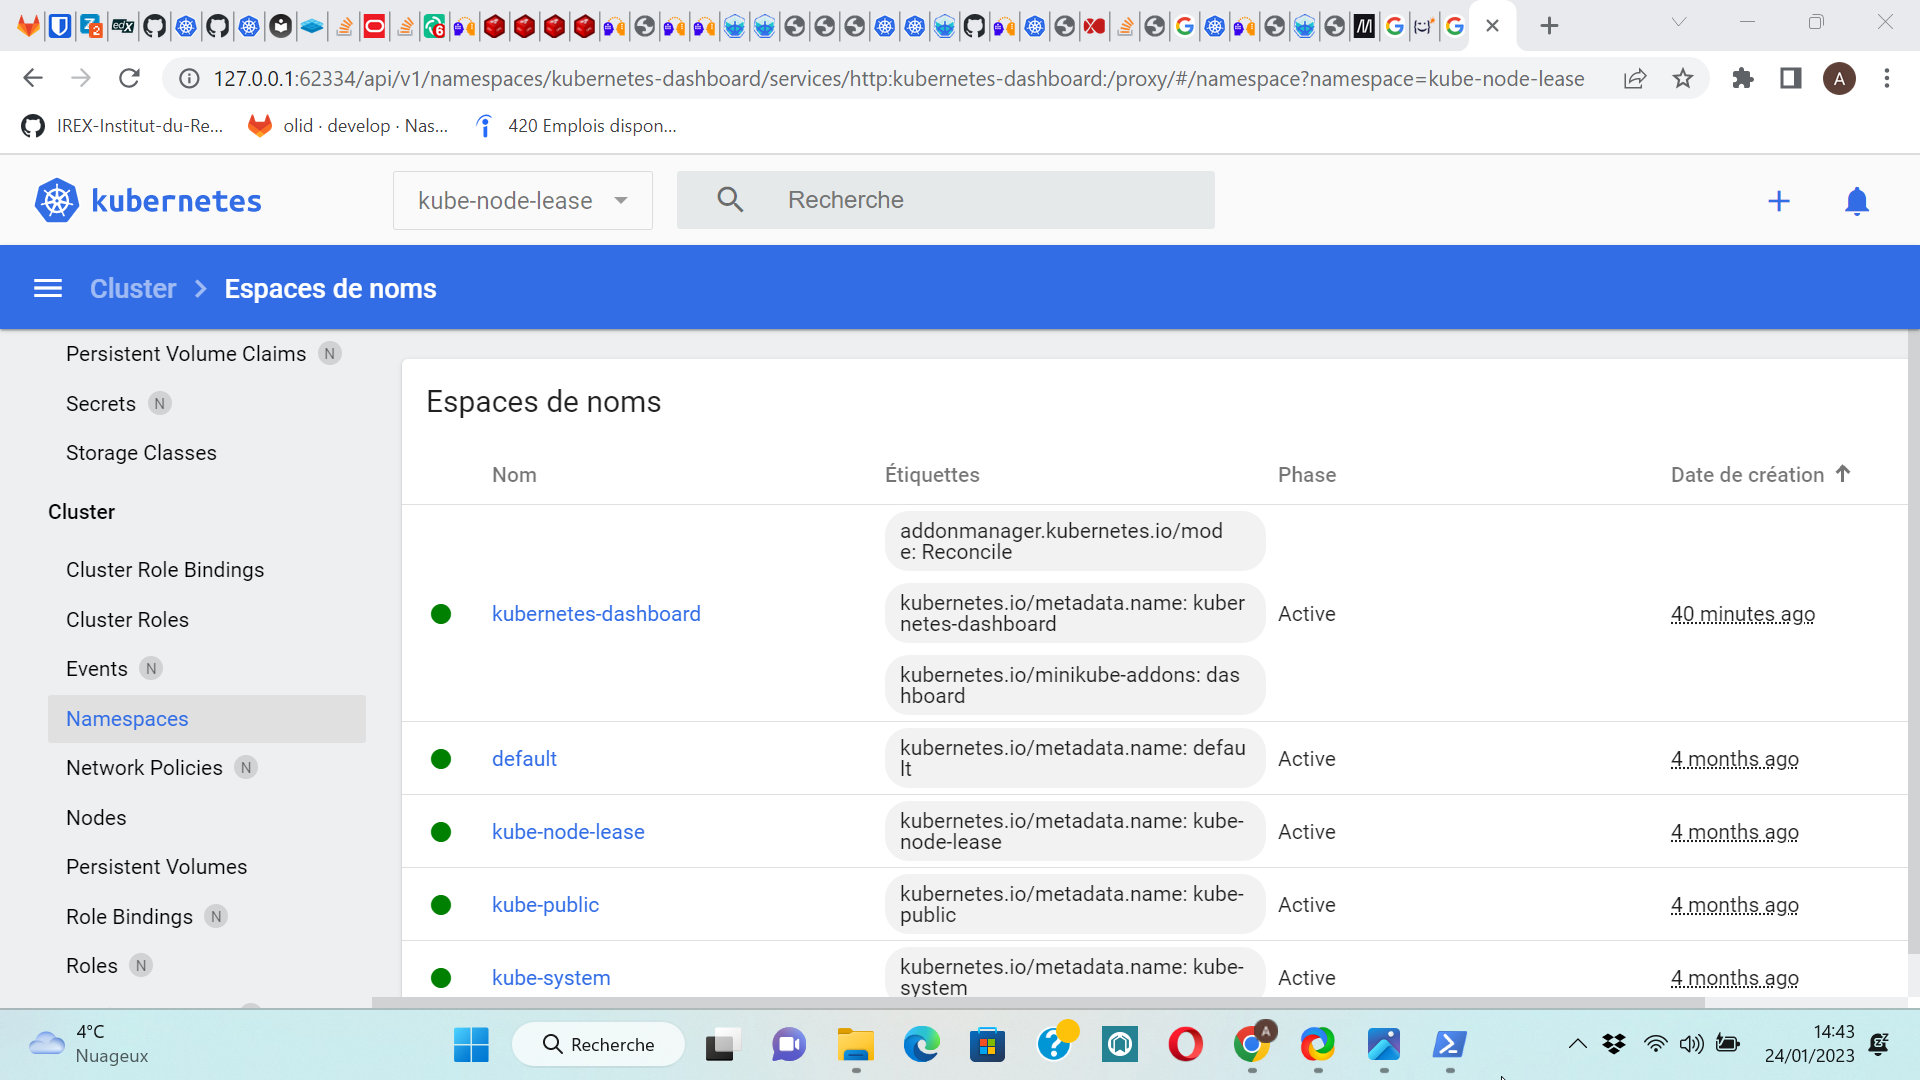
Task: Click the Kubernetes logo icon
Action: click(57, 201)
